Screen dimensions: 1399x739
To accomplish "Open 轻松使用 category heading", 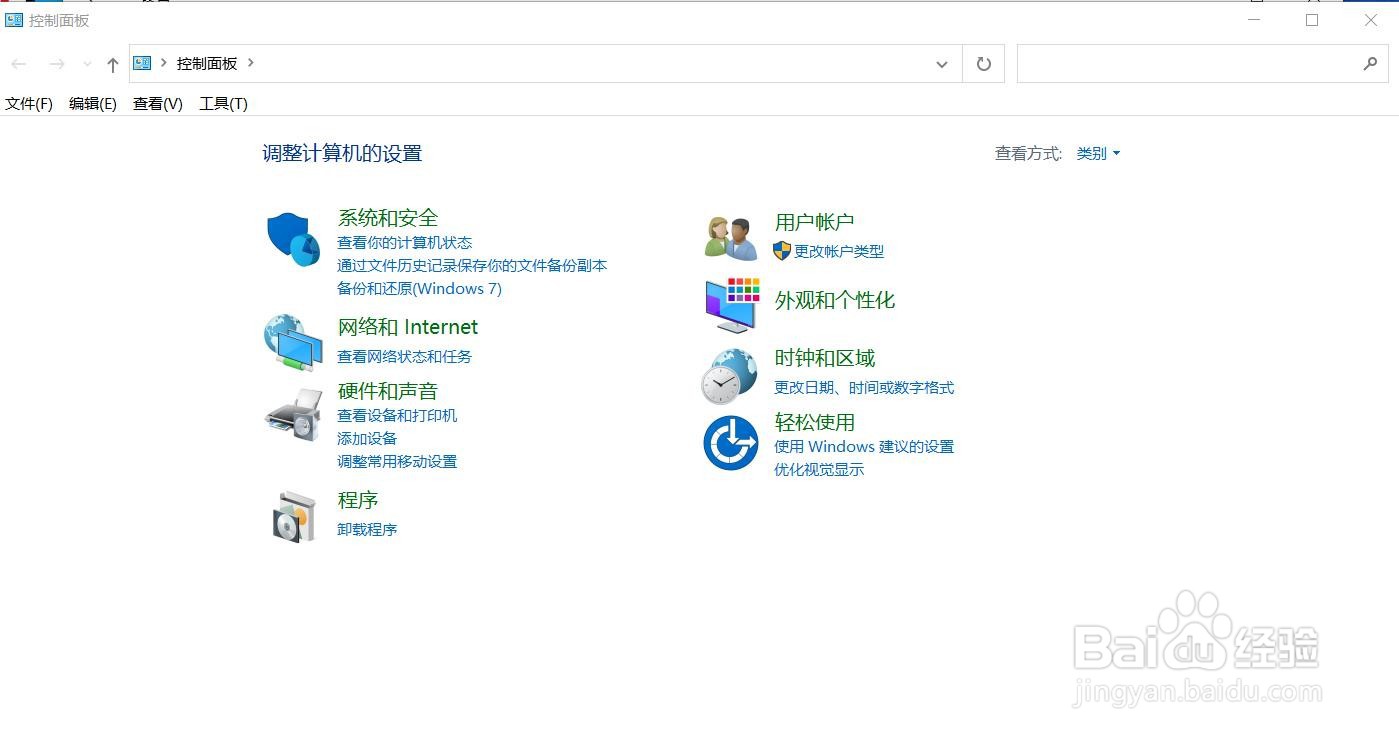I will pyautogui.click(x=814, y=422).
